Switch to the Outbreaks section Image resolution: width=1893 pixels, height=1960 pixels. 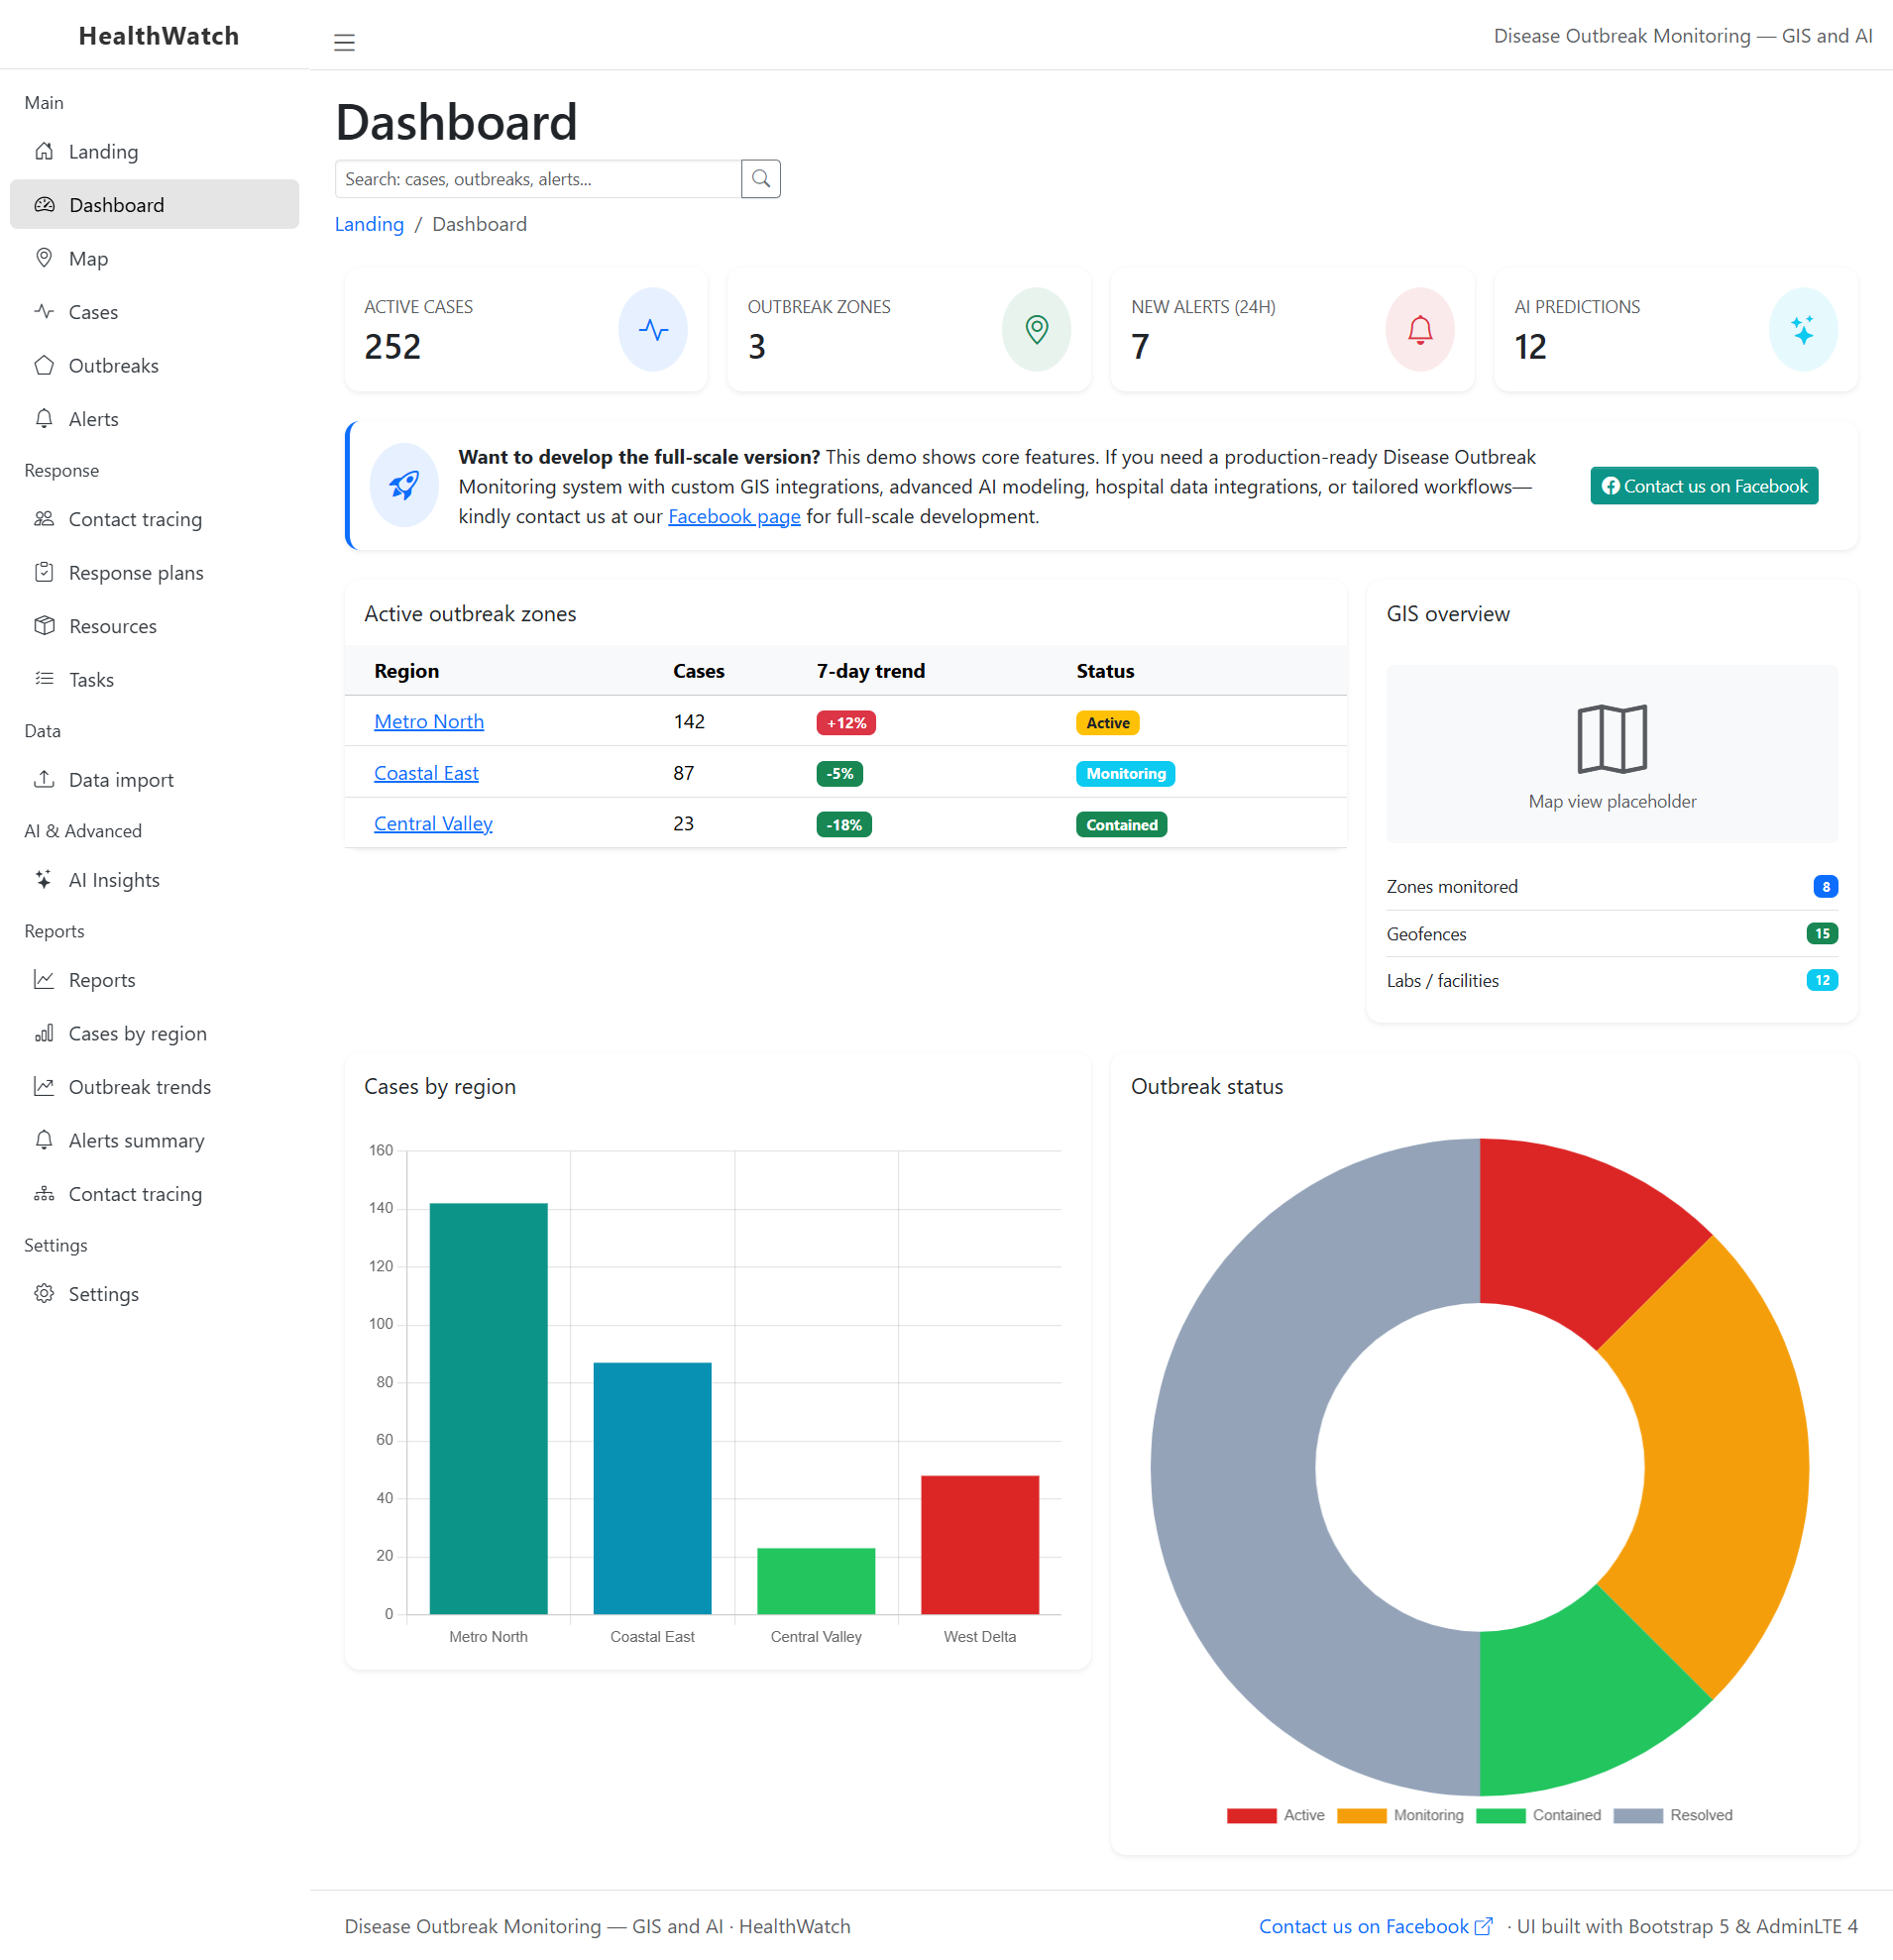(x=113, y=365)
